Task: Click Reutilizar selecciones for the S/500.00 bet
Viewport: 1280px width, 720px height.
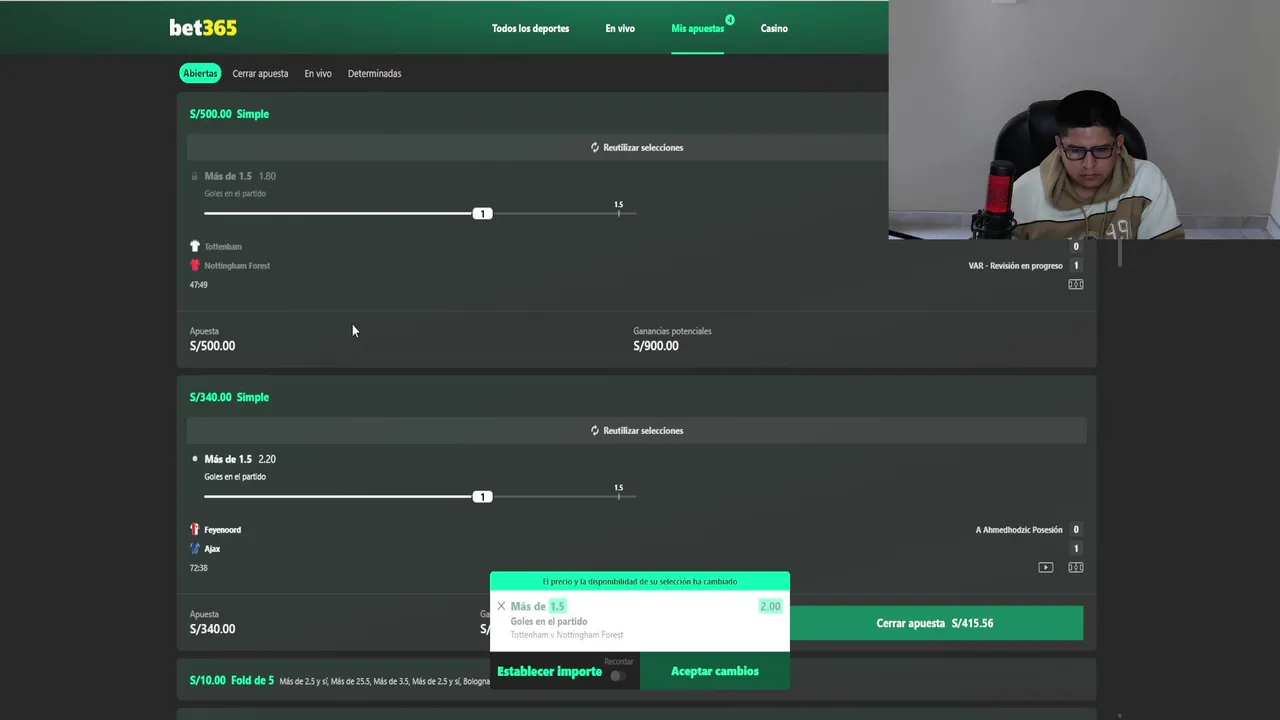Action: [x=636, y=147]
